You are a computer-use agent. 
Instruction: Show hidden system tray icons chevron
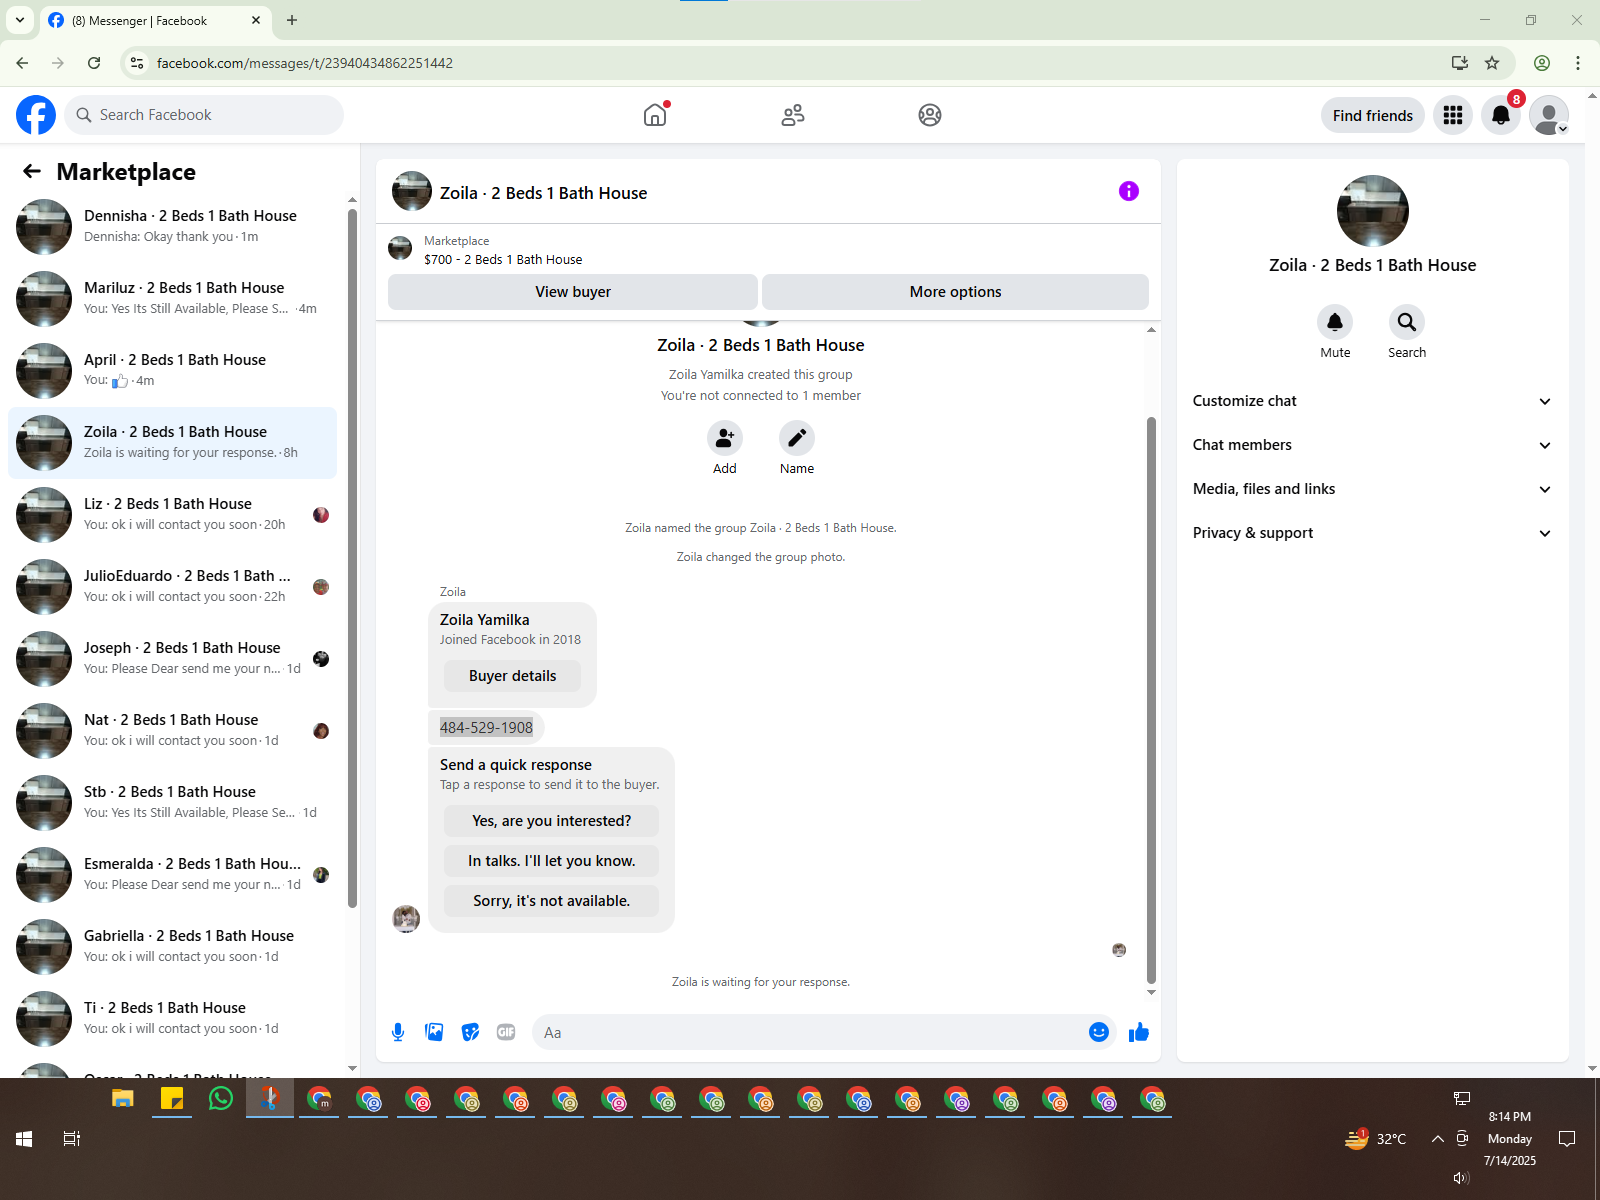(1437, 1139)
